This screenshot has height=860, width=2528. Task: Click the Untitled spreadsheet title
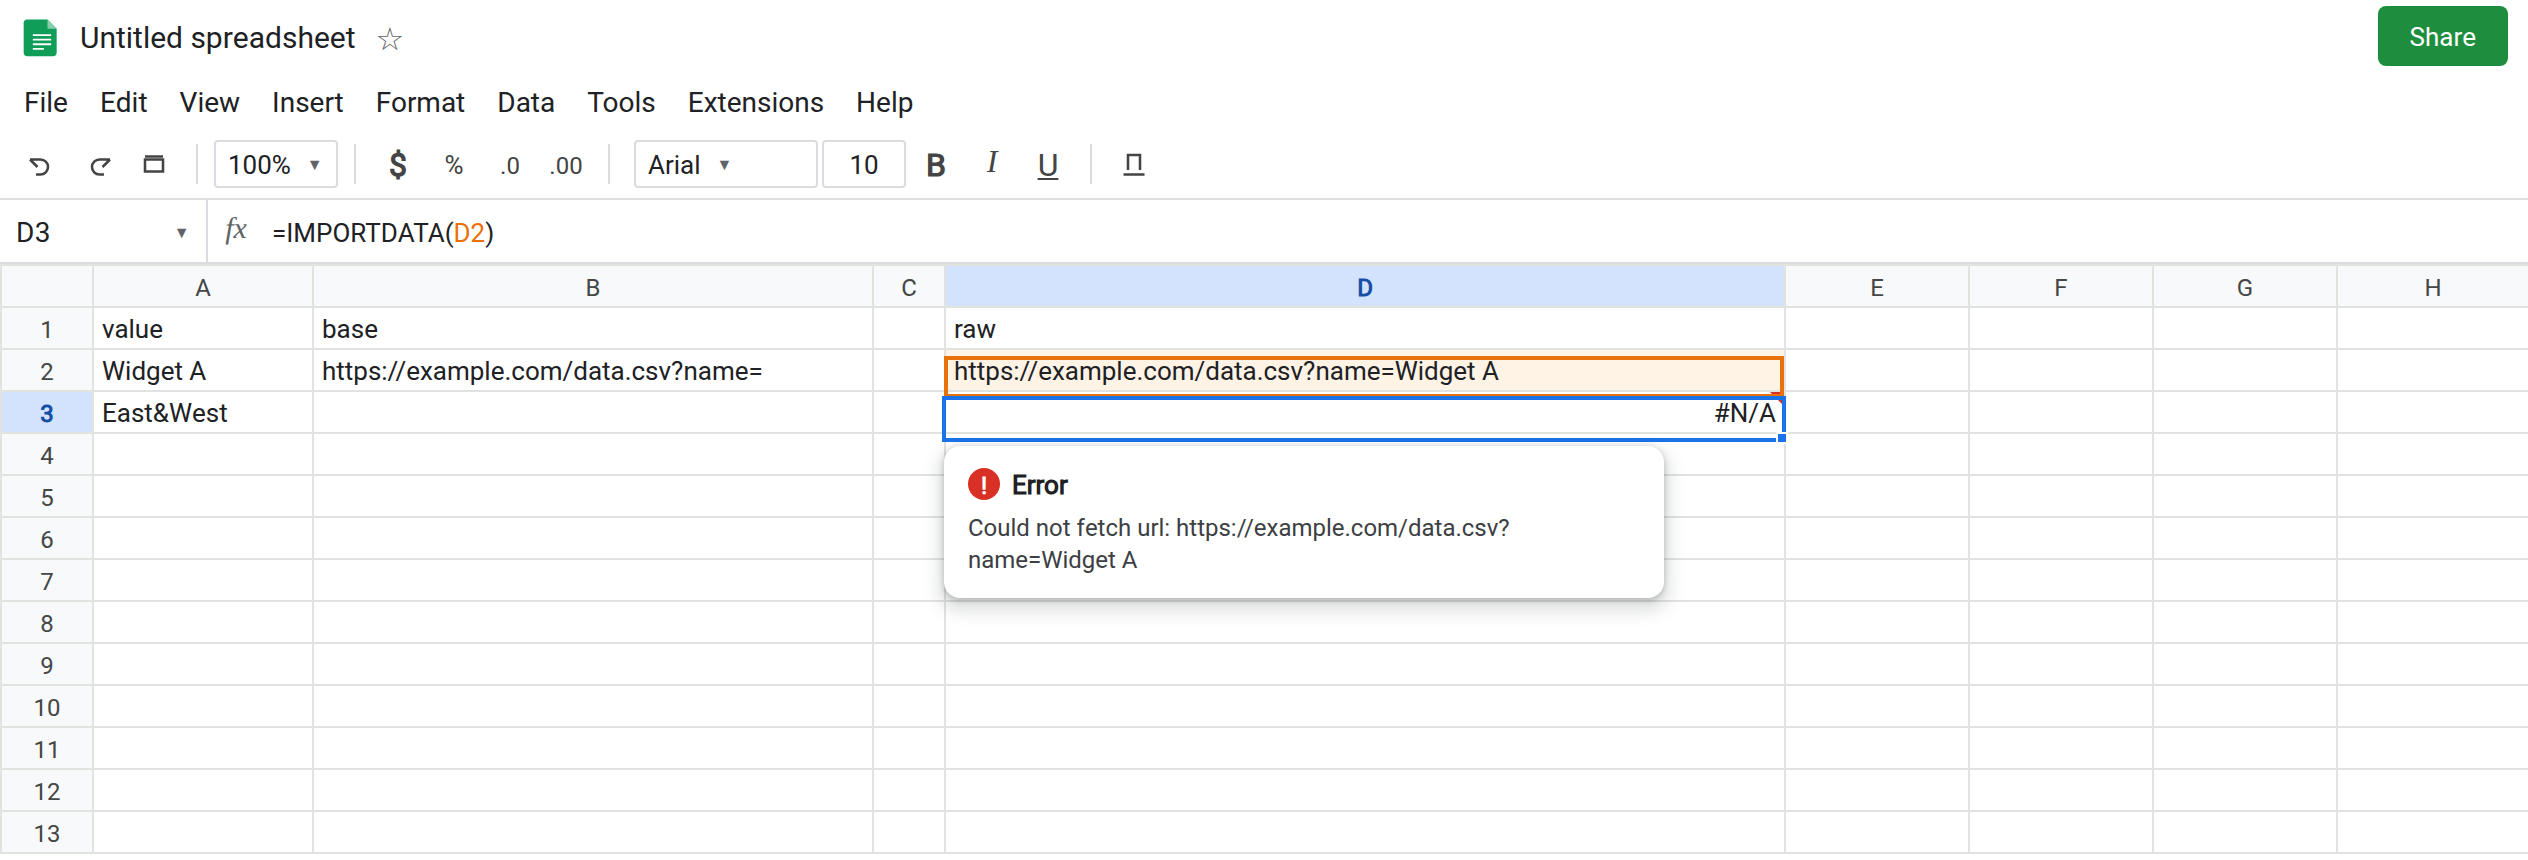pos(218,38)
